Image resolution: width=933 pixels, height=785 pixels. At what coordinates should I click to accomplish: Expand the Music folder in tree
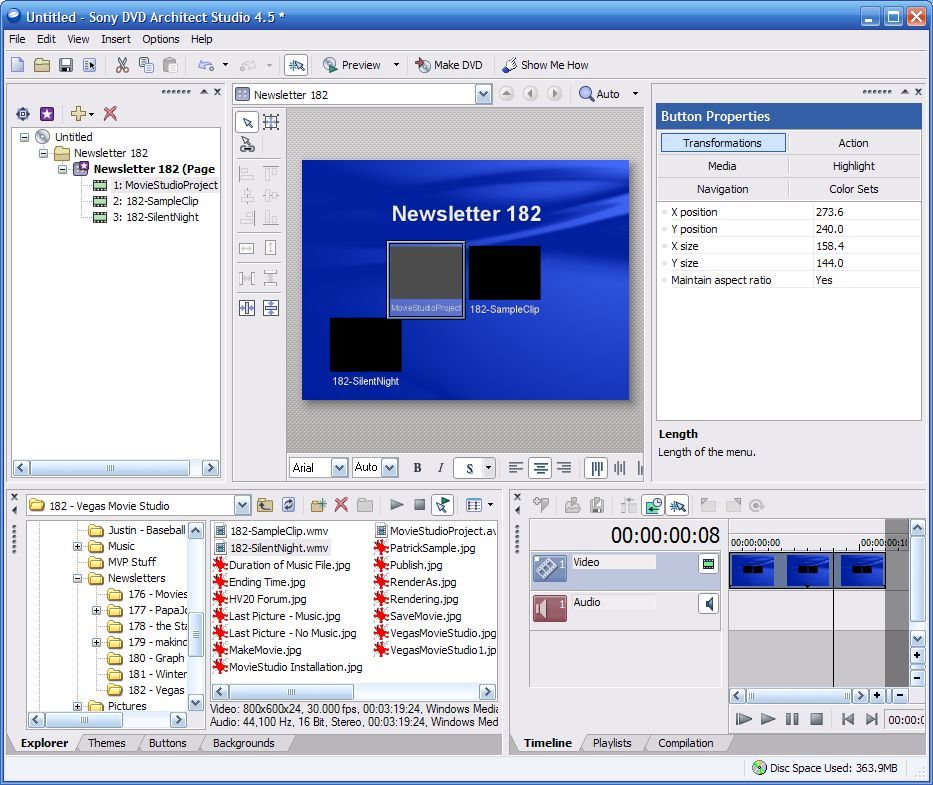point(78,547)
